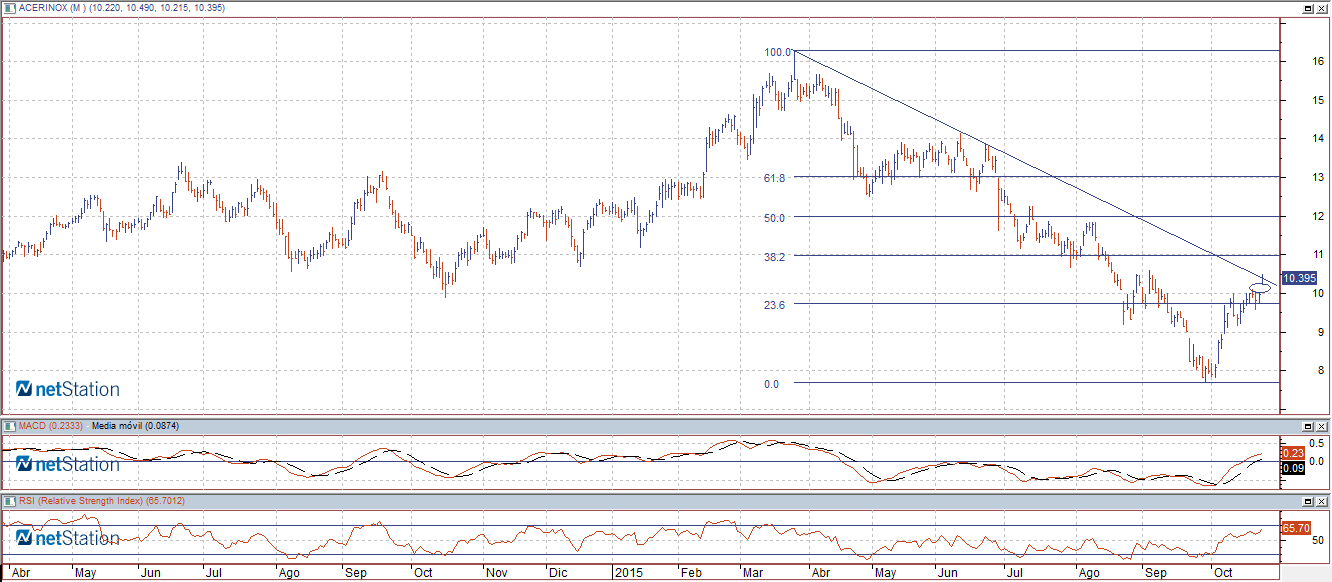Click the 2015 year marker on timeline
Image resolution: width=1332 pixels, height=582 pixels.
[x=629, y=574]
